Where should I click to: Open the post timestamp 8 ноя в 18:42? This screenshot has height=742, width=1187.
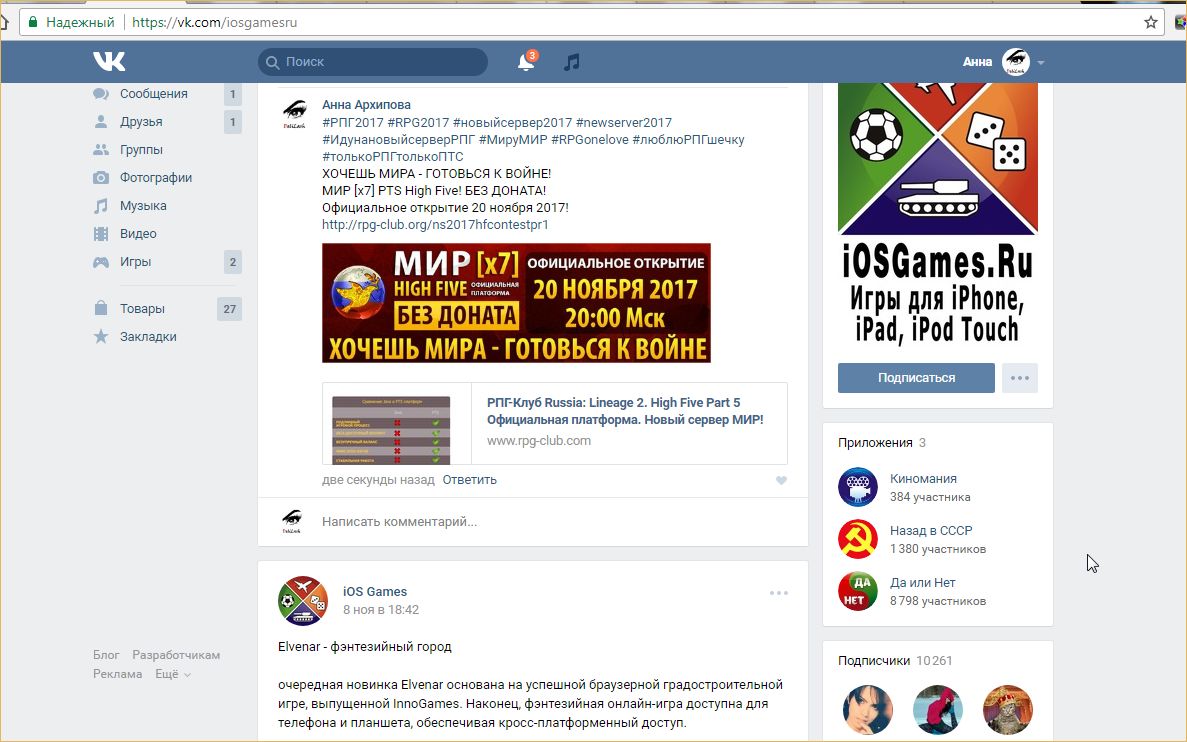coord(381,610)
